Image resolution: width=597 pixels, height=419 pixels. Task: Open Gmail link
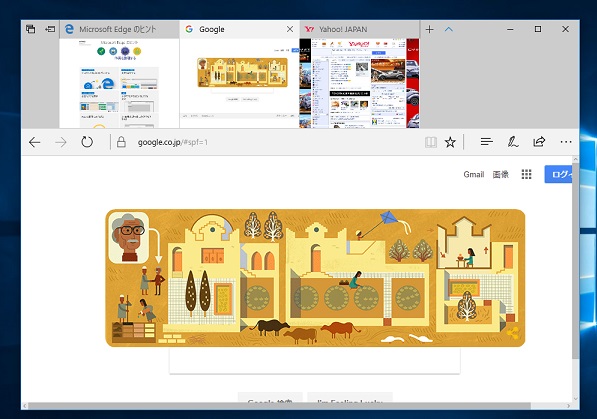click(x=474, y=174)
